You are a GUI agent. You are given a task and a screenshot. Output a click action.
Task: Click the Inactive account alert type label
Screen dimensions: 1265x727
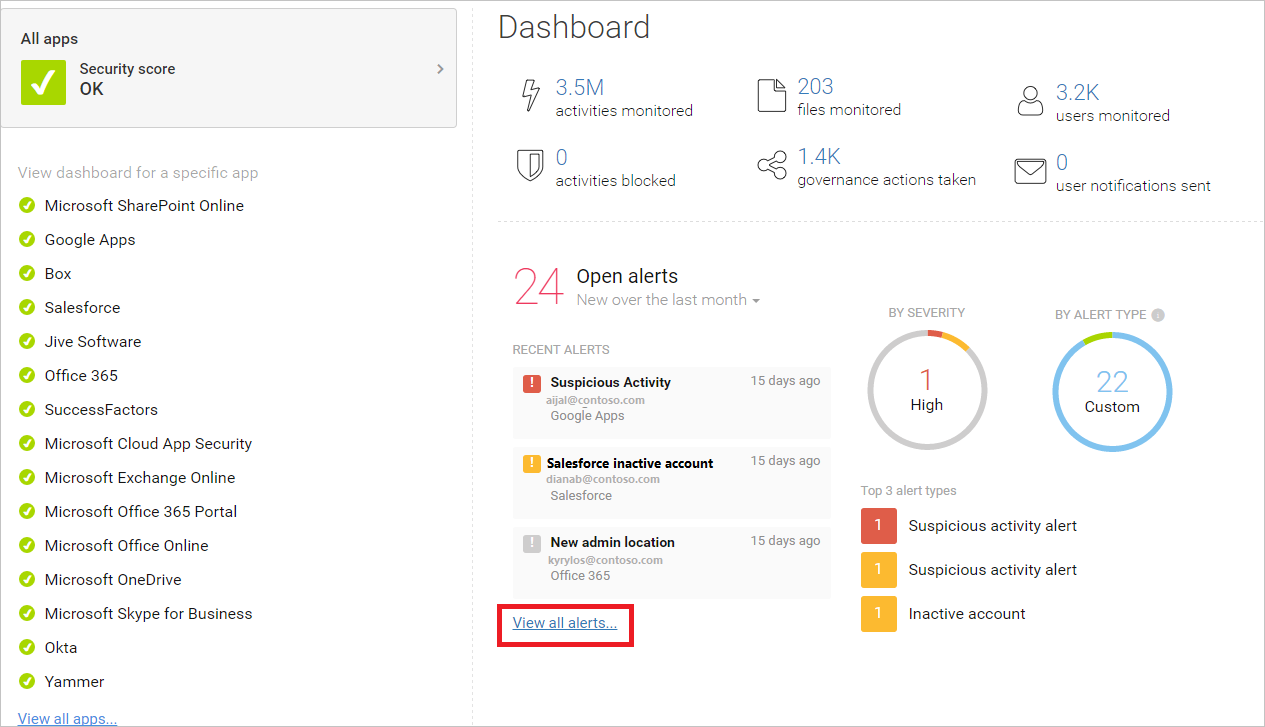click(x=967, y=614)
